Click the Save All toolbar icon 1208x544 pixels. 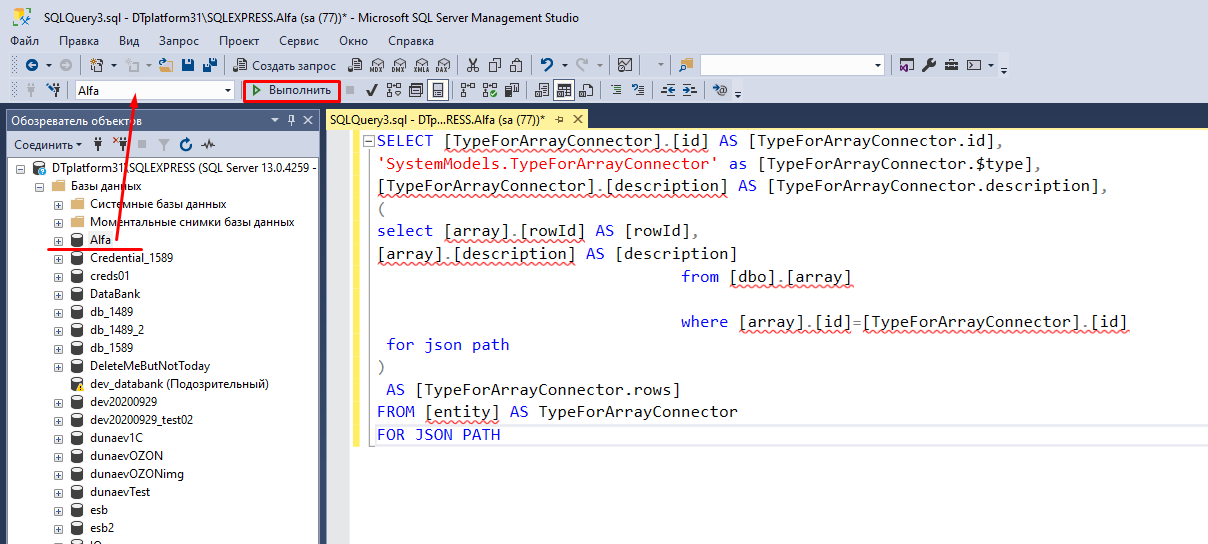[x=209, y=65]
